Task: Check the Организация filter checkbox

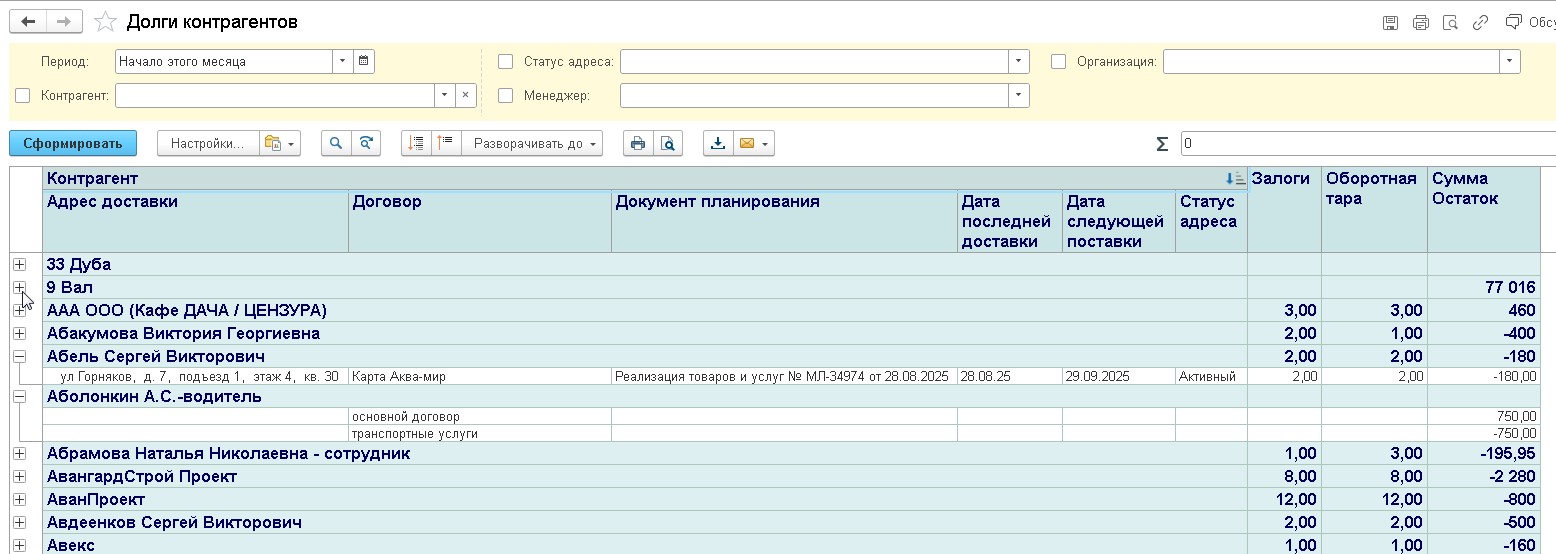Action: [x=1058, y=61]
